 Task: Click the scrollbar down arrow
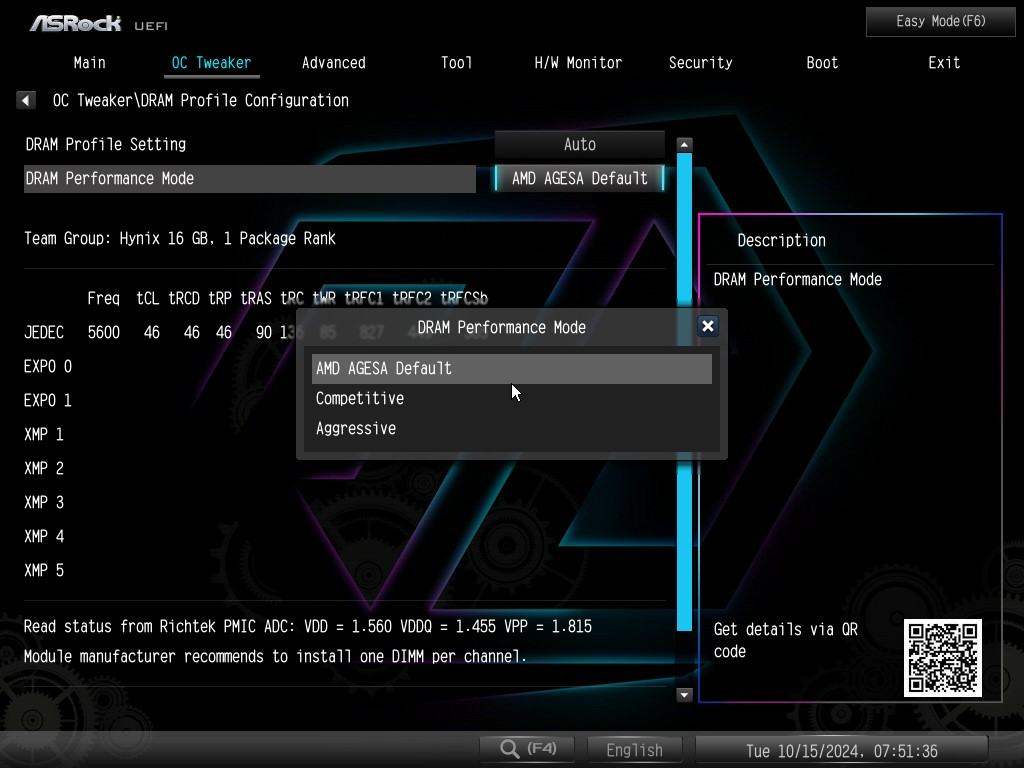click(x=684, y=694)
